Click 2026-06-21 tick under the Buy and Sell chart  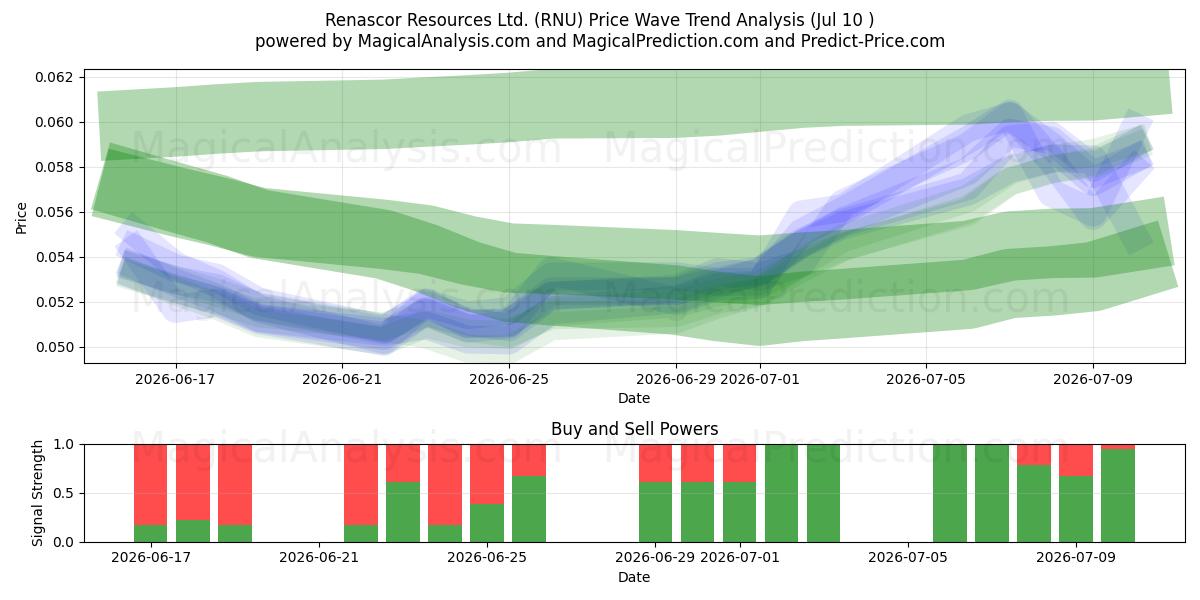pyautogui.click(x=319, y=558)
